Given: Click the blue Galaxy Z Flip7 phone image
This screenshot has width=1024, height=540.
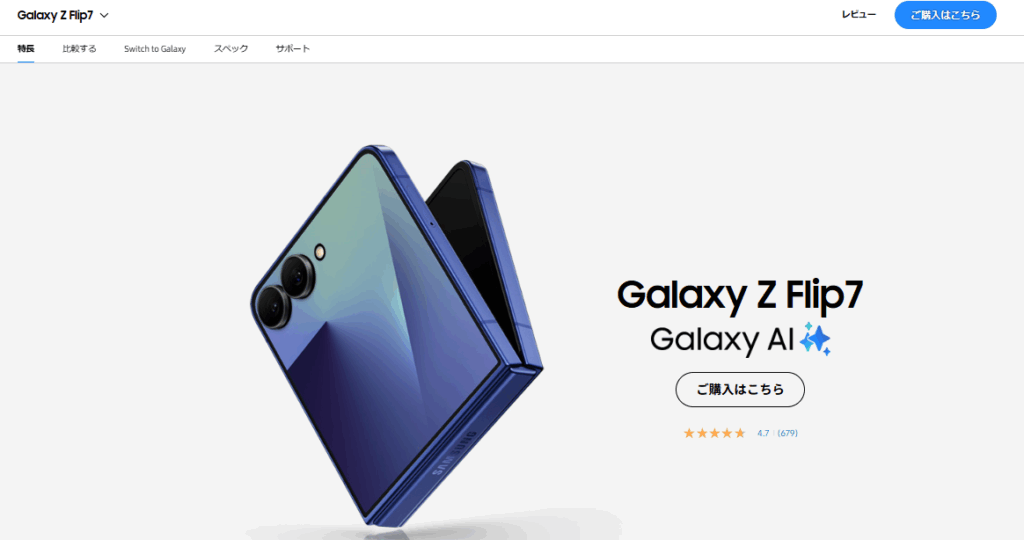Looking at the screenshot, I should (396, 336).
